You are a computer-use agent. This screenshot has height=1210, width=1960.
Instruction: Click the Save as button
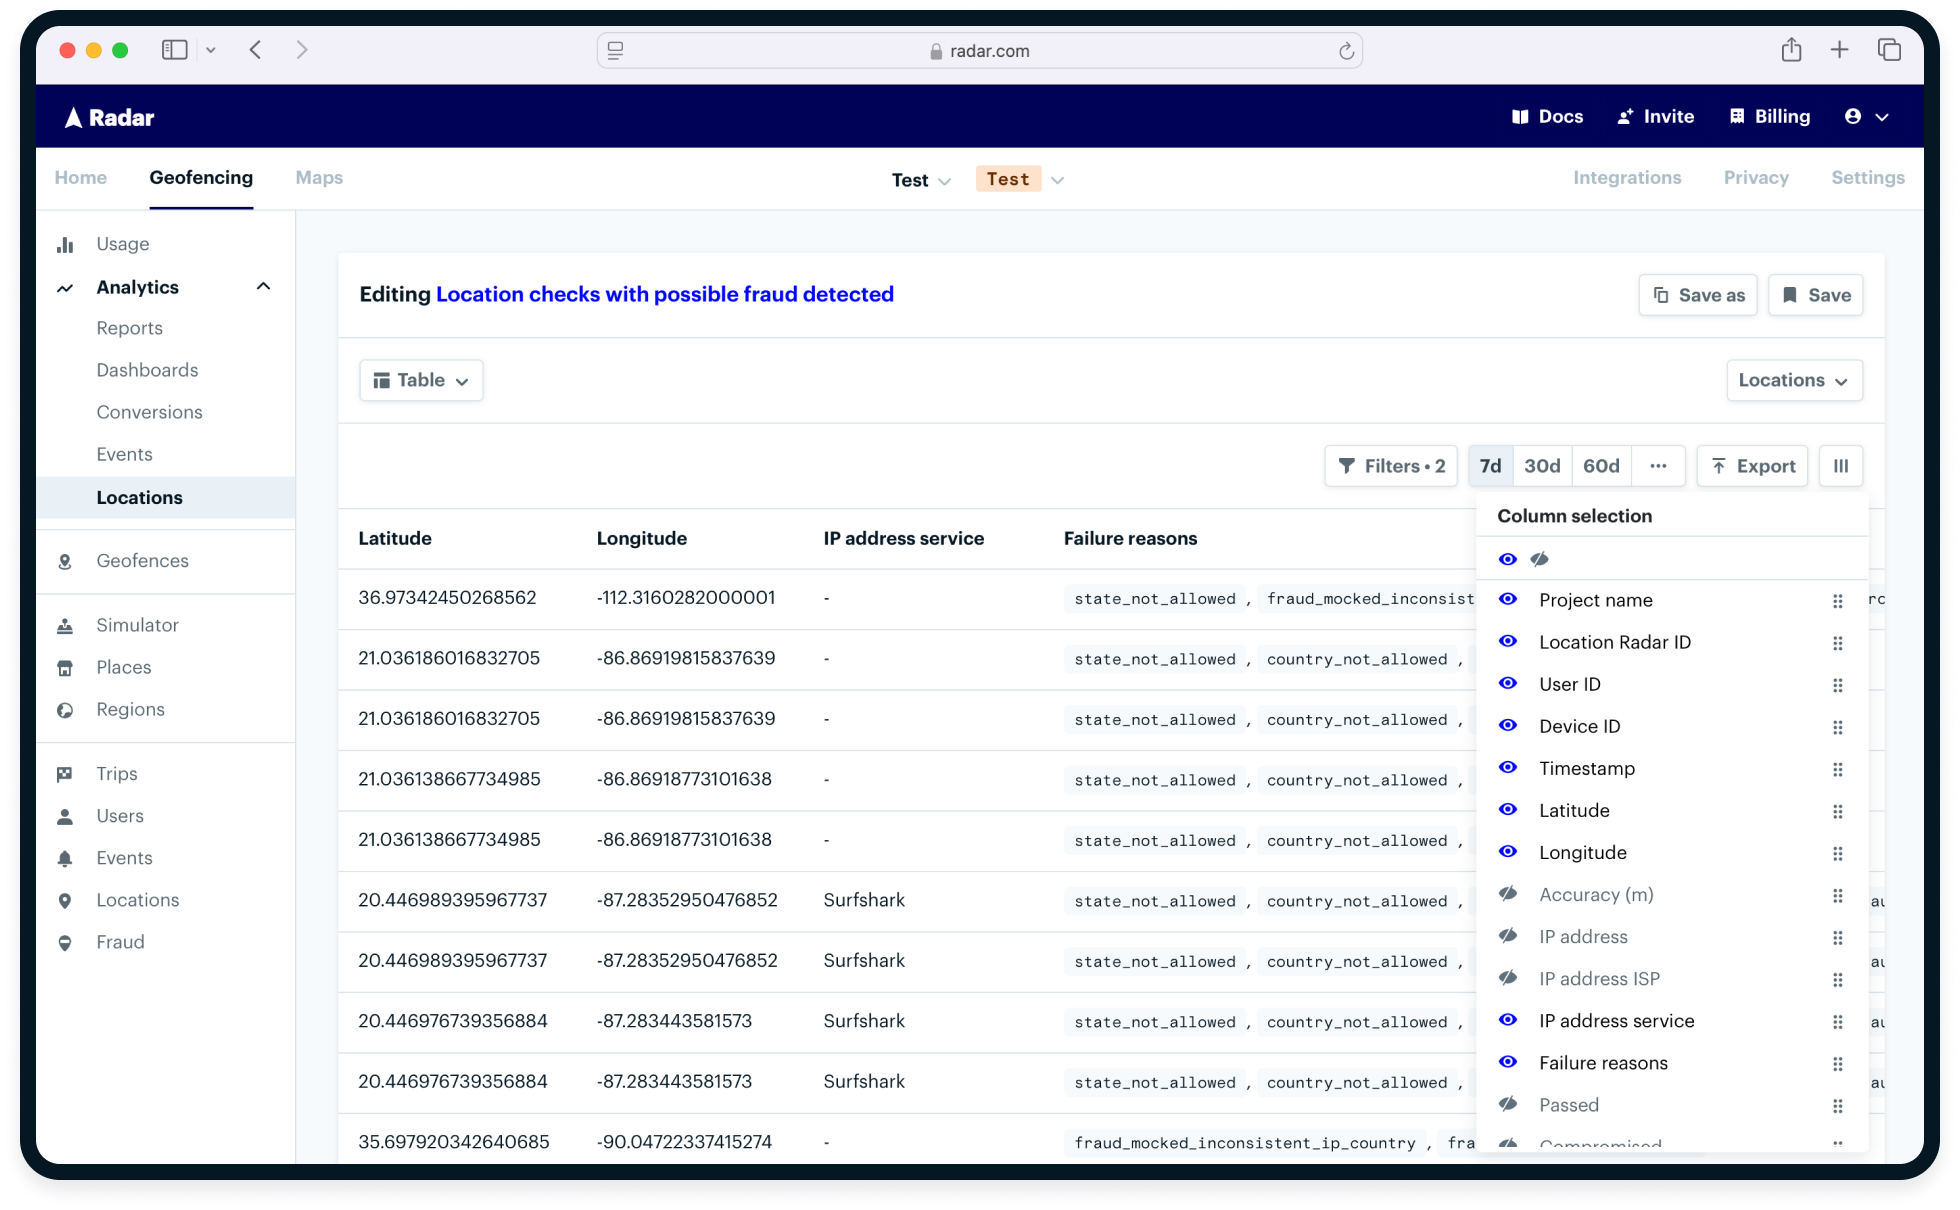[x=1697, y=295]
